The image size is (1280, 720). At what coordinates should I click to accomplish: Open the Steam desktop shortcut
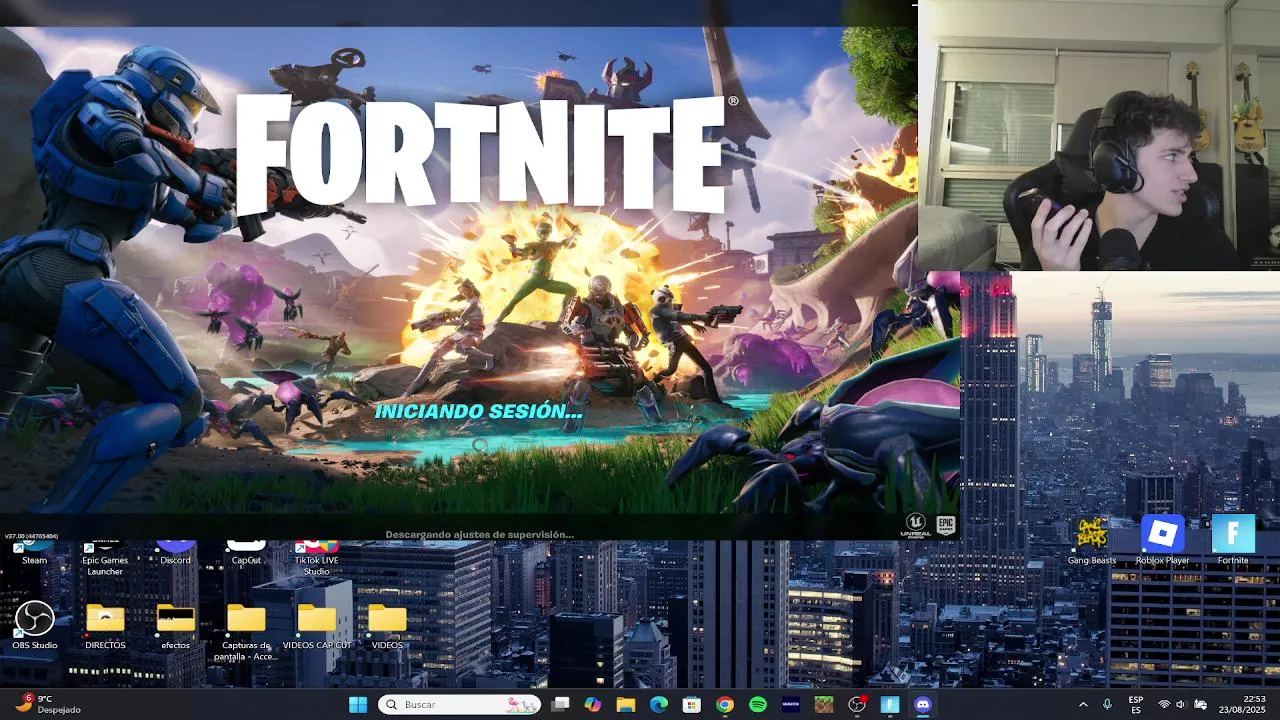(x=34, y=554)
